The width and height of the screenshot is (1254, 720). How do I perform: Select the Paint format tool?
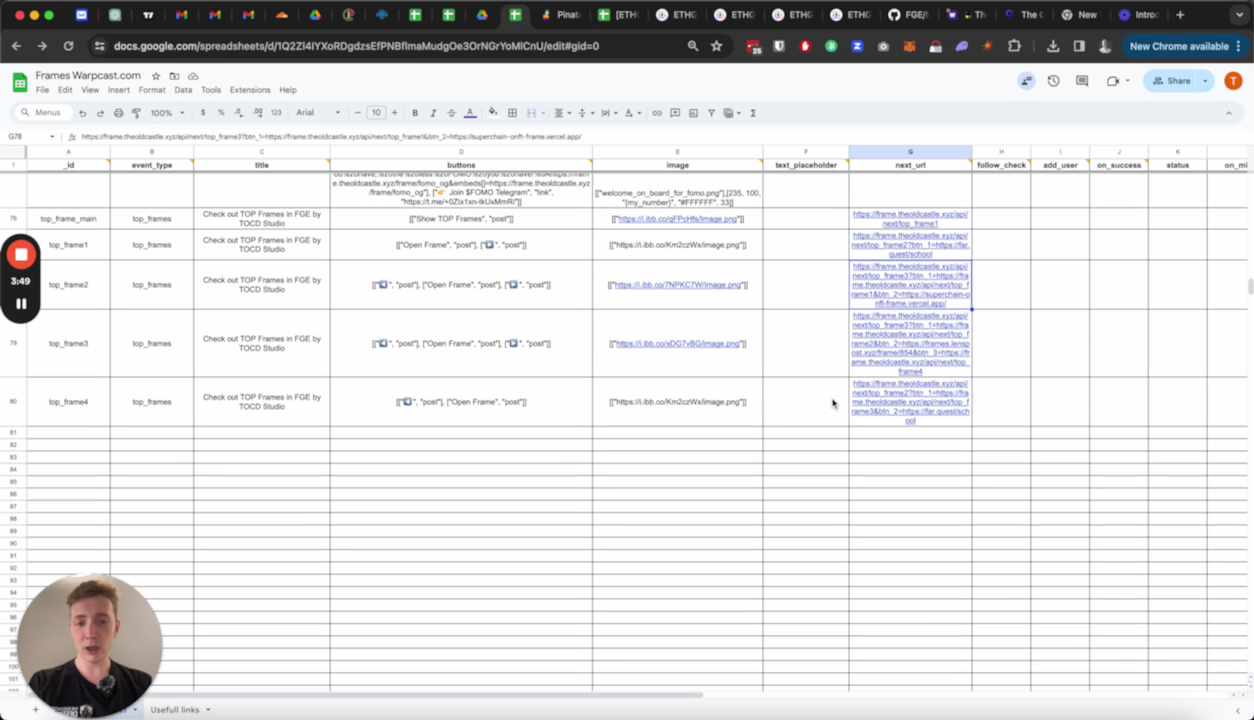pos(135,113)
